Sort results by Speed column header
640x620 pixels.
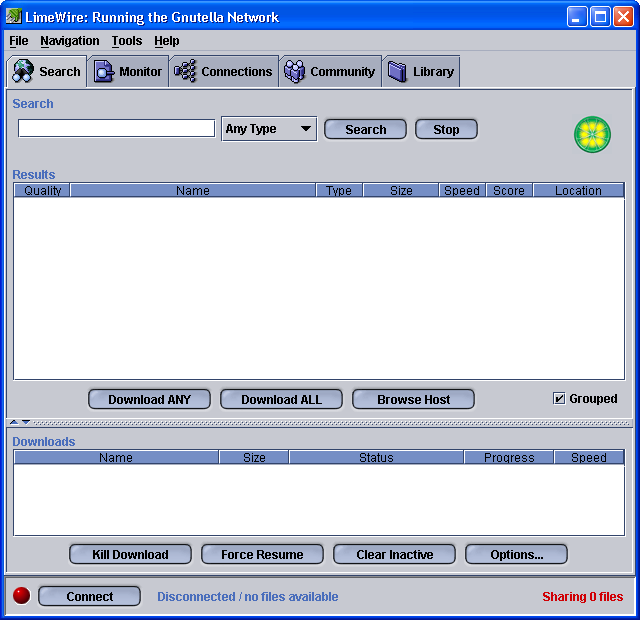click(x=462, y=190)
